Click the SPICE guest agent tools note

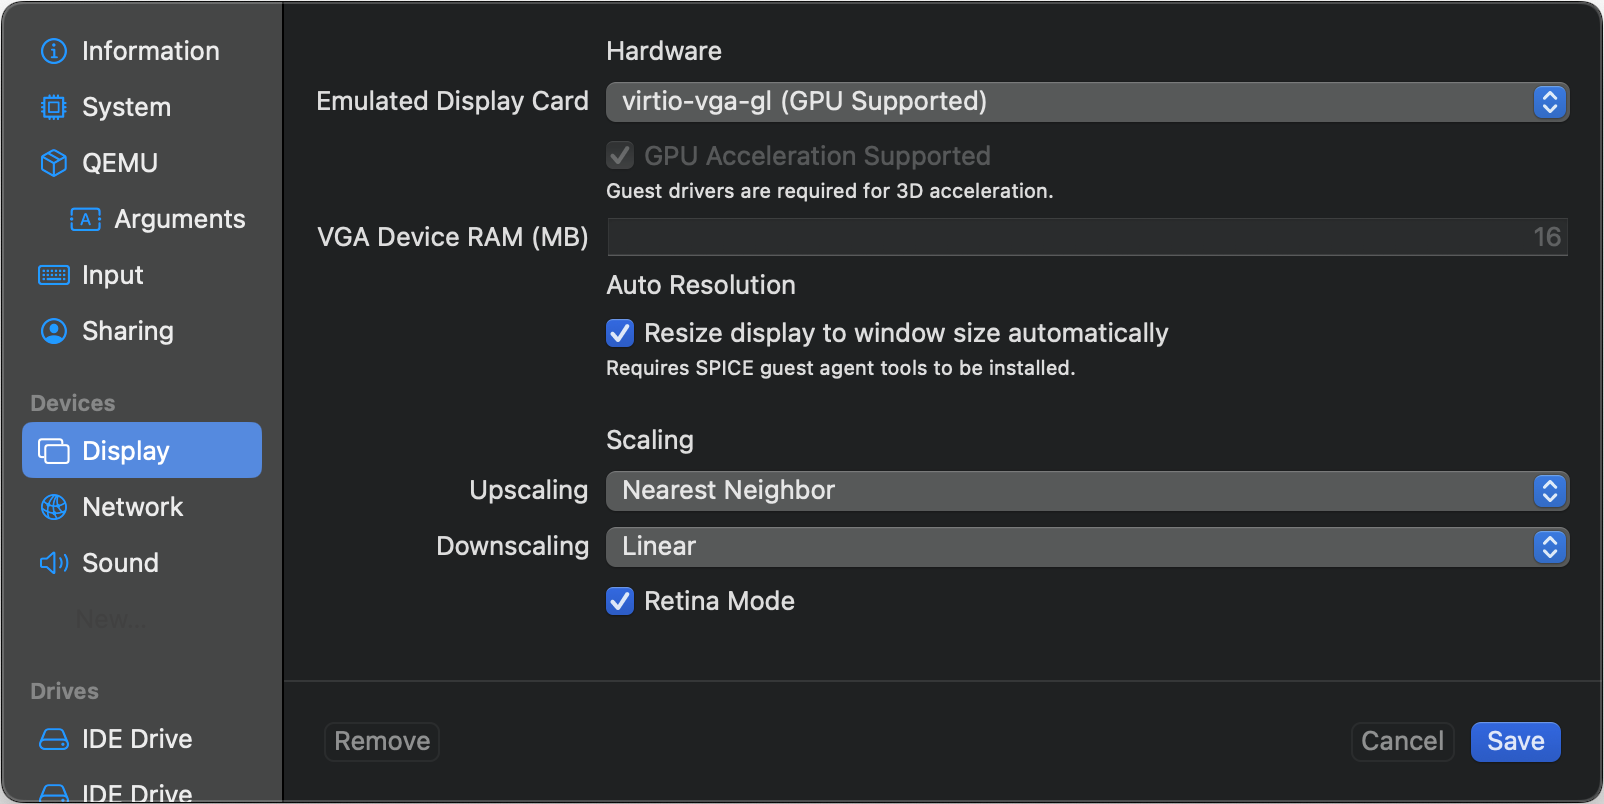pos(841,368)
